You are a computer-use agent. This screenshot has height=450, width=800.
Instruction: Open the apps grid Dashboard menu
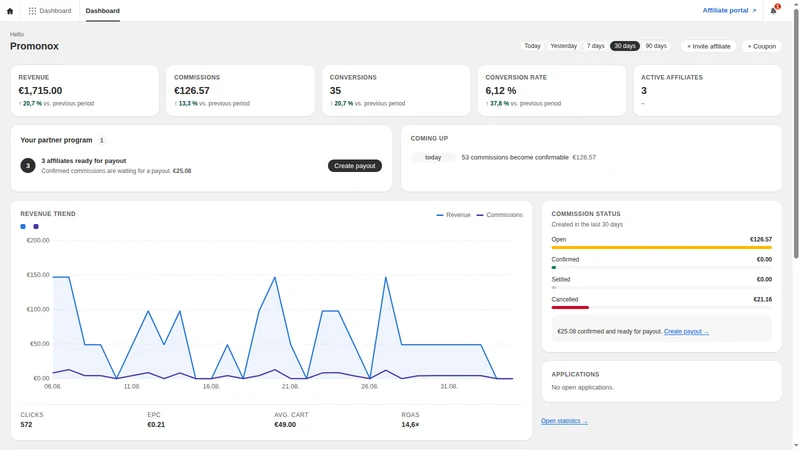point(49,11)
